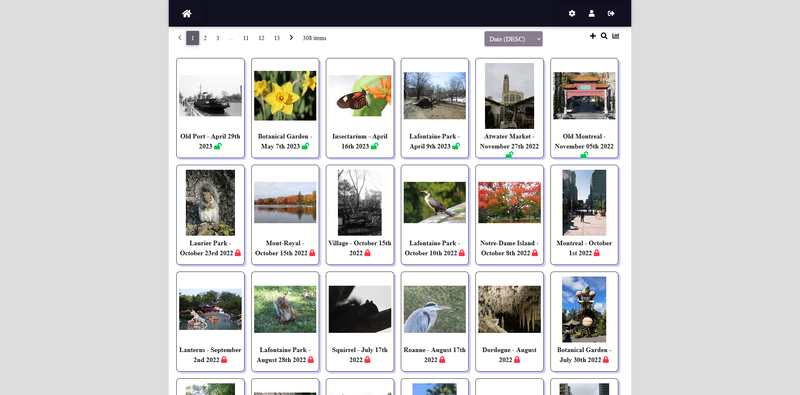Viewport: 800px width, 395px height.
Task: Toggle unlock icon on Lafontaine Park April 9th
Action: 456,146
